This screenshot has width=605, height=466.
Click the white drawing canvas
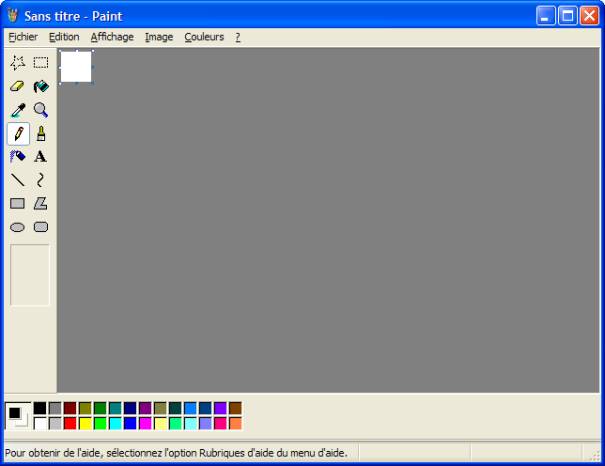pos(76,66)
